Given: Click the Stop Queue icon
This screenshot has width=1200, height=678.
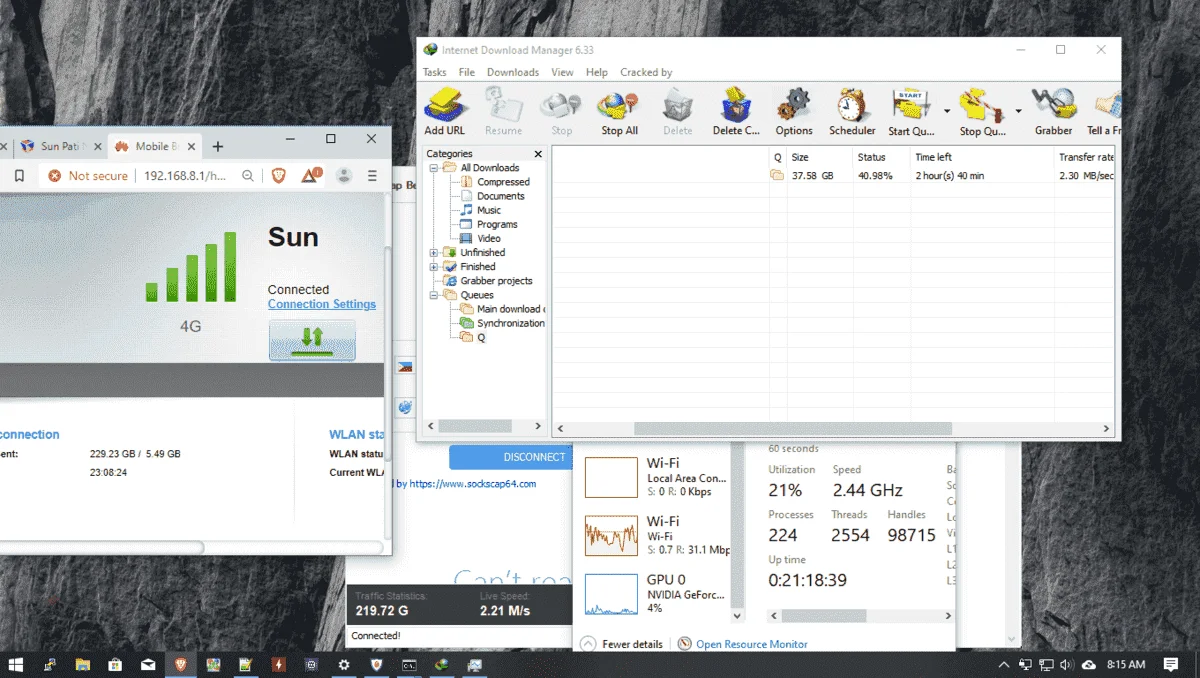Looking at the screenshot, I should click(x=982, y=110).
